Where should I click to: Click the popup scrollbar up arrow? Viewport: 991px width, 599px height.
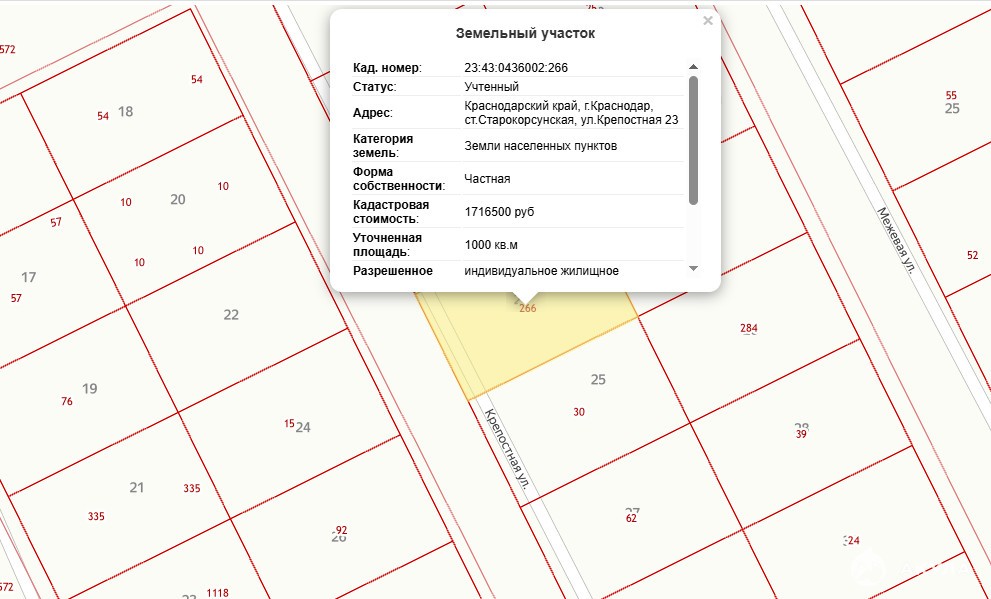(693, 67)
